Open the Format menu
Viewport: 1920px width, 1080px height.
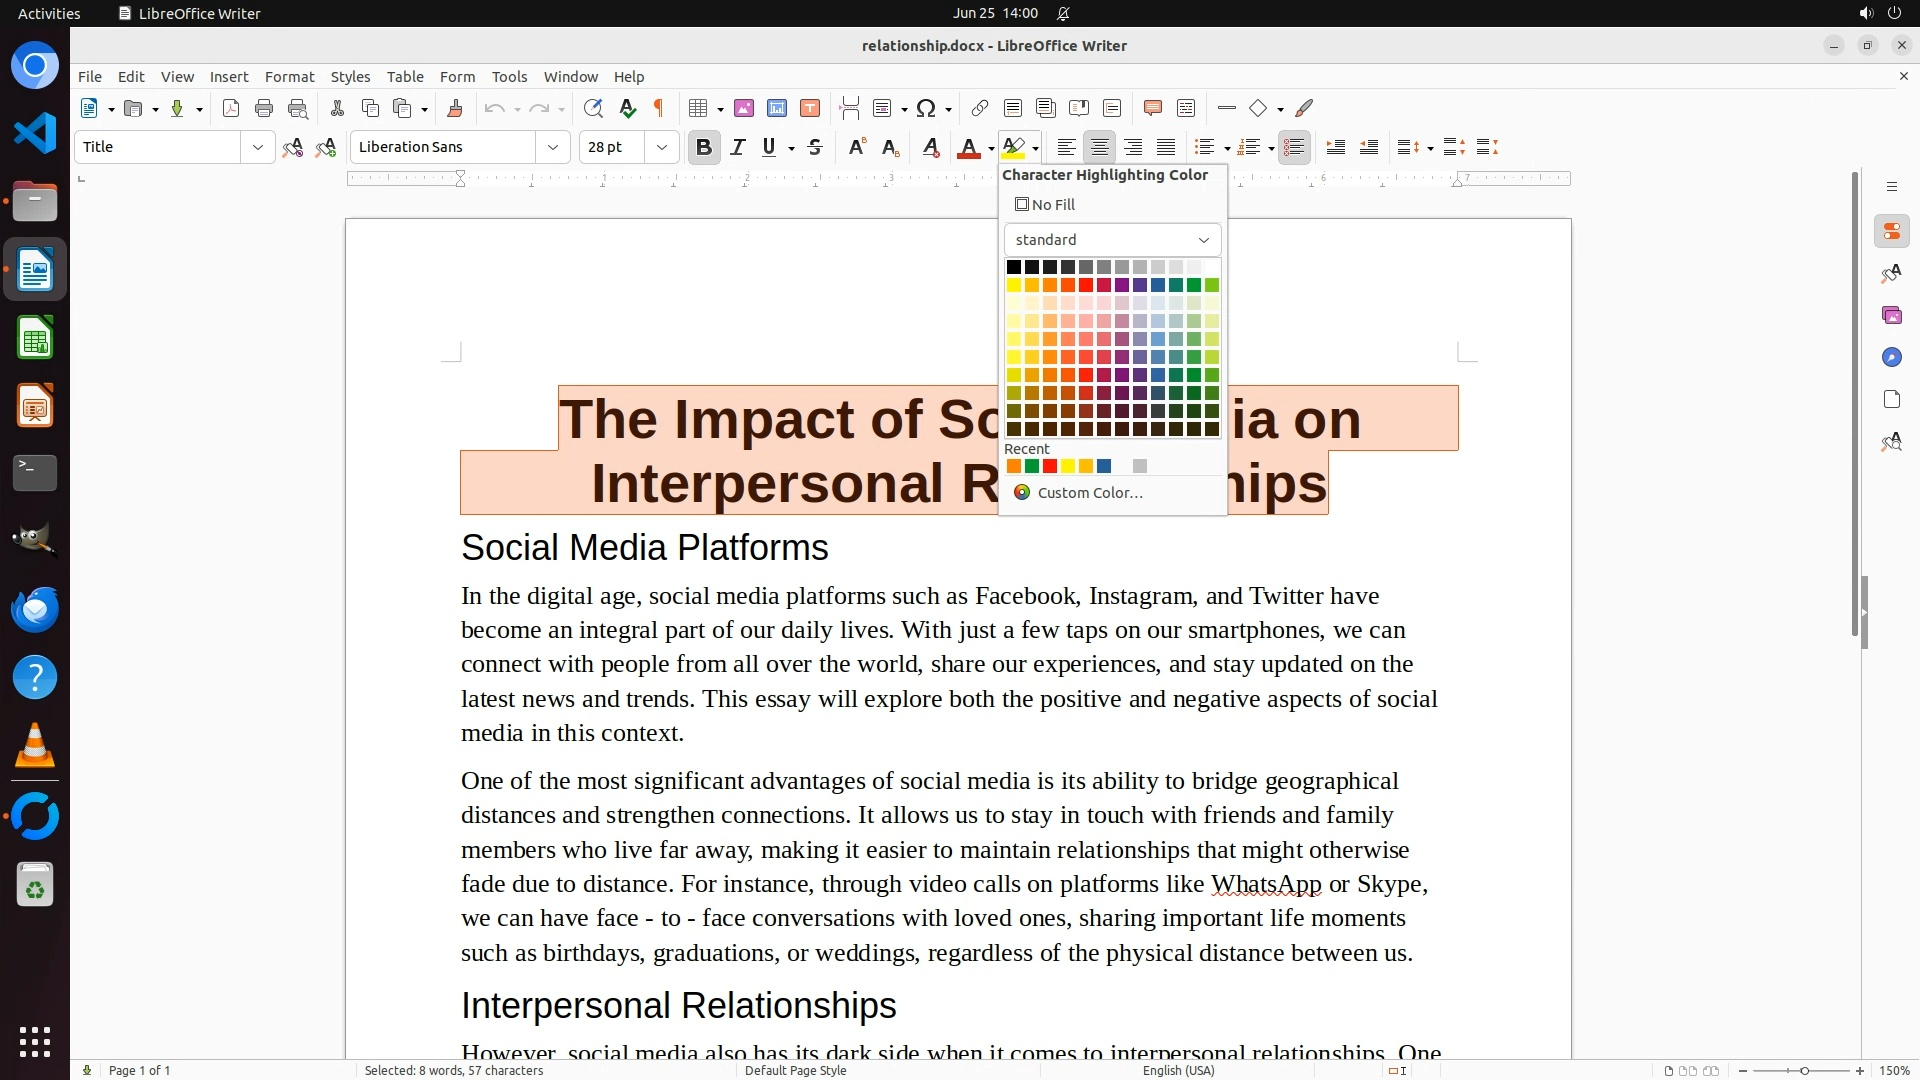[289, 77]
